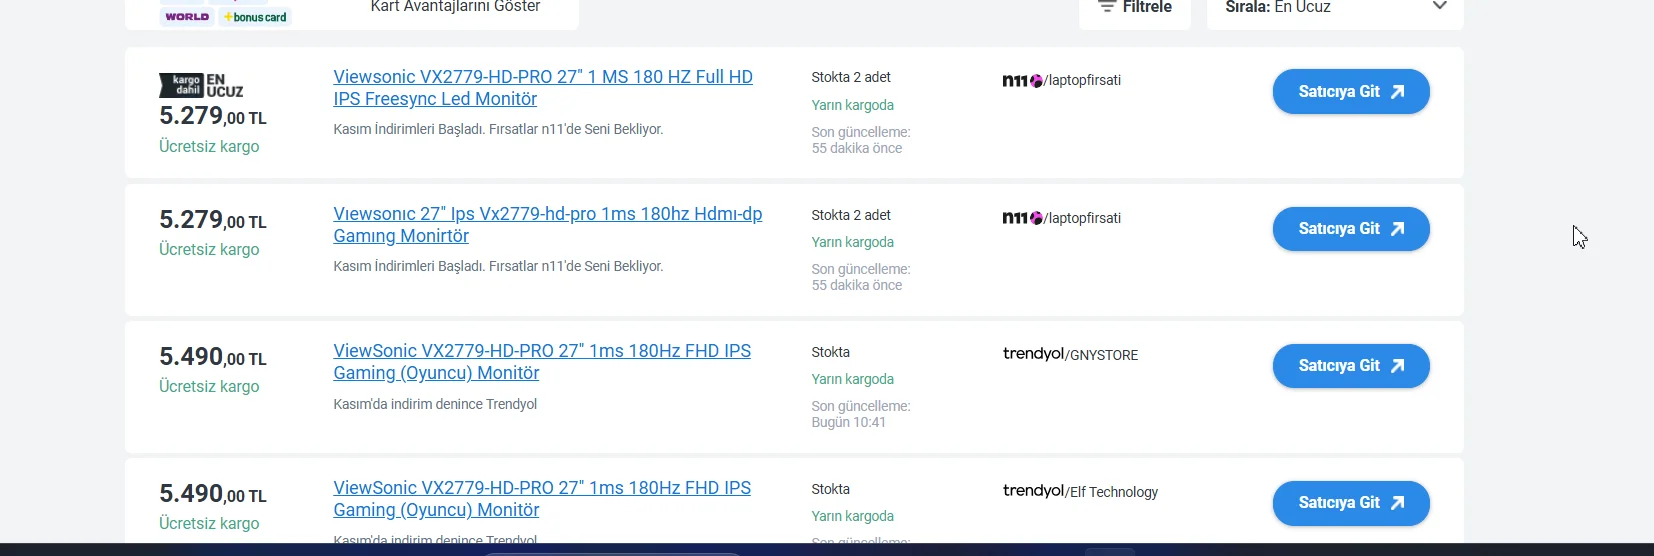
Task: Click the kargo dahil EN UCUZ badge
Action: [x=201, y=86]
